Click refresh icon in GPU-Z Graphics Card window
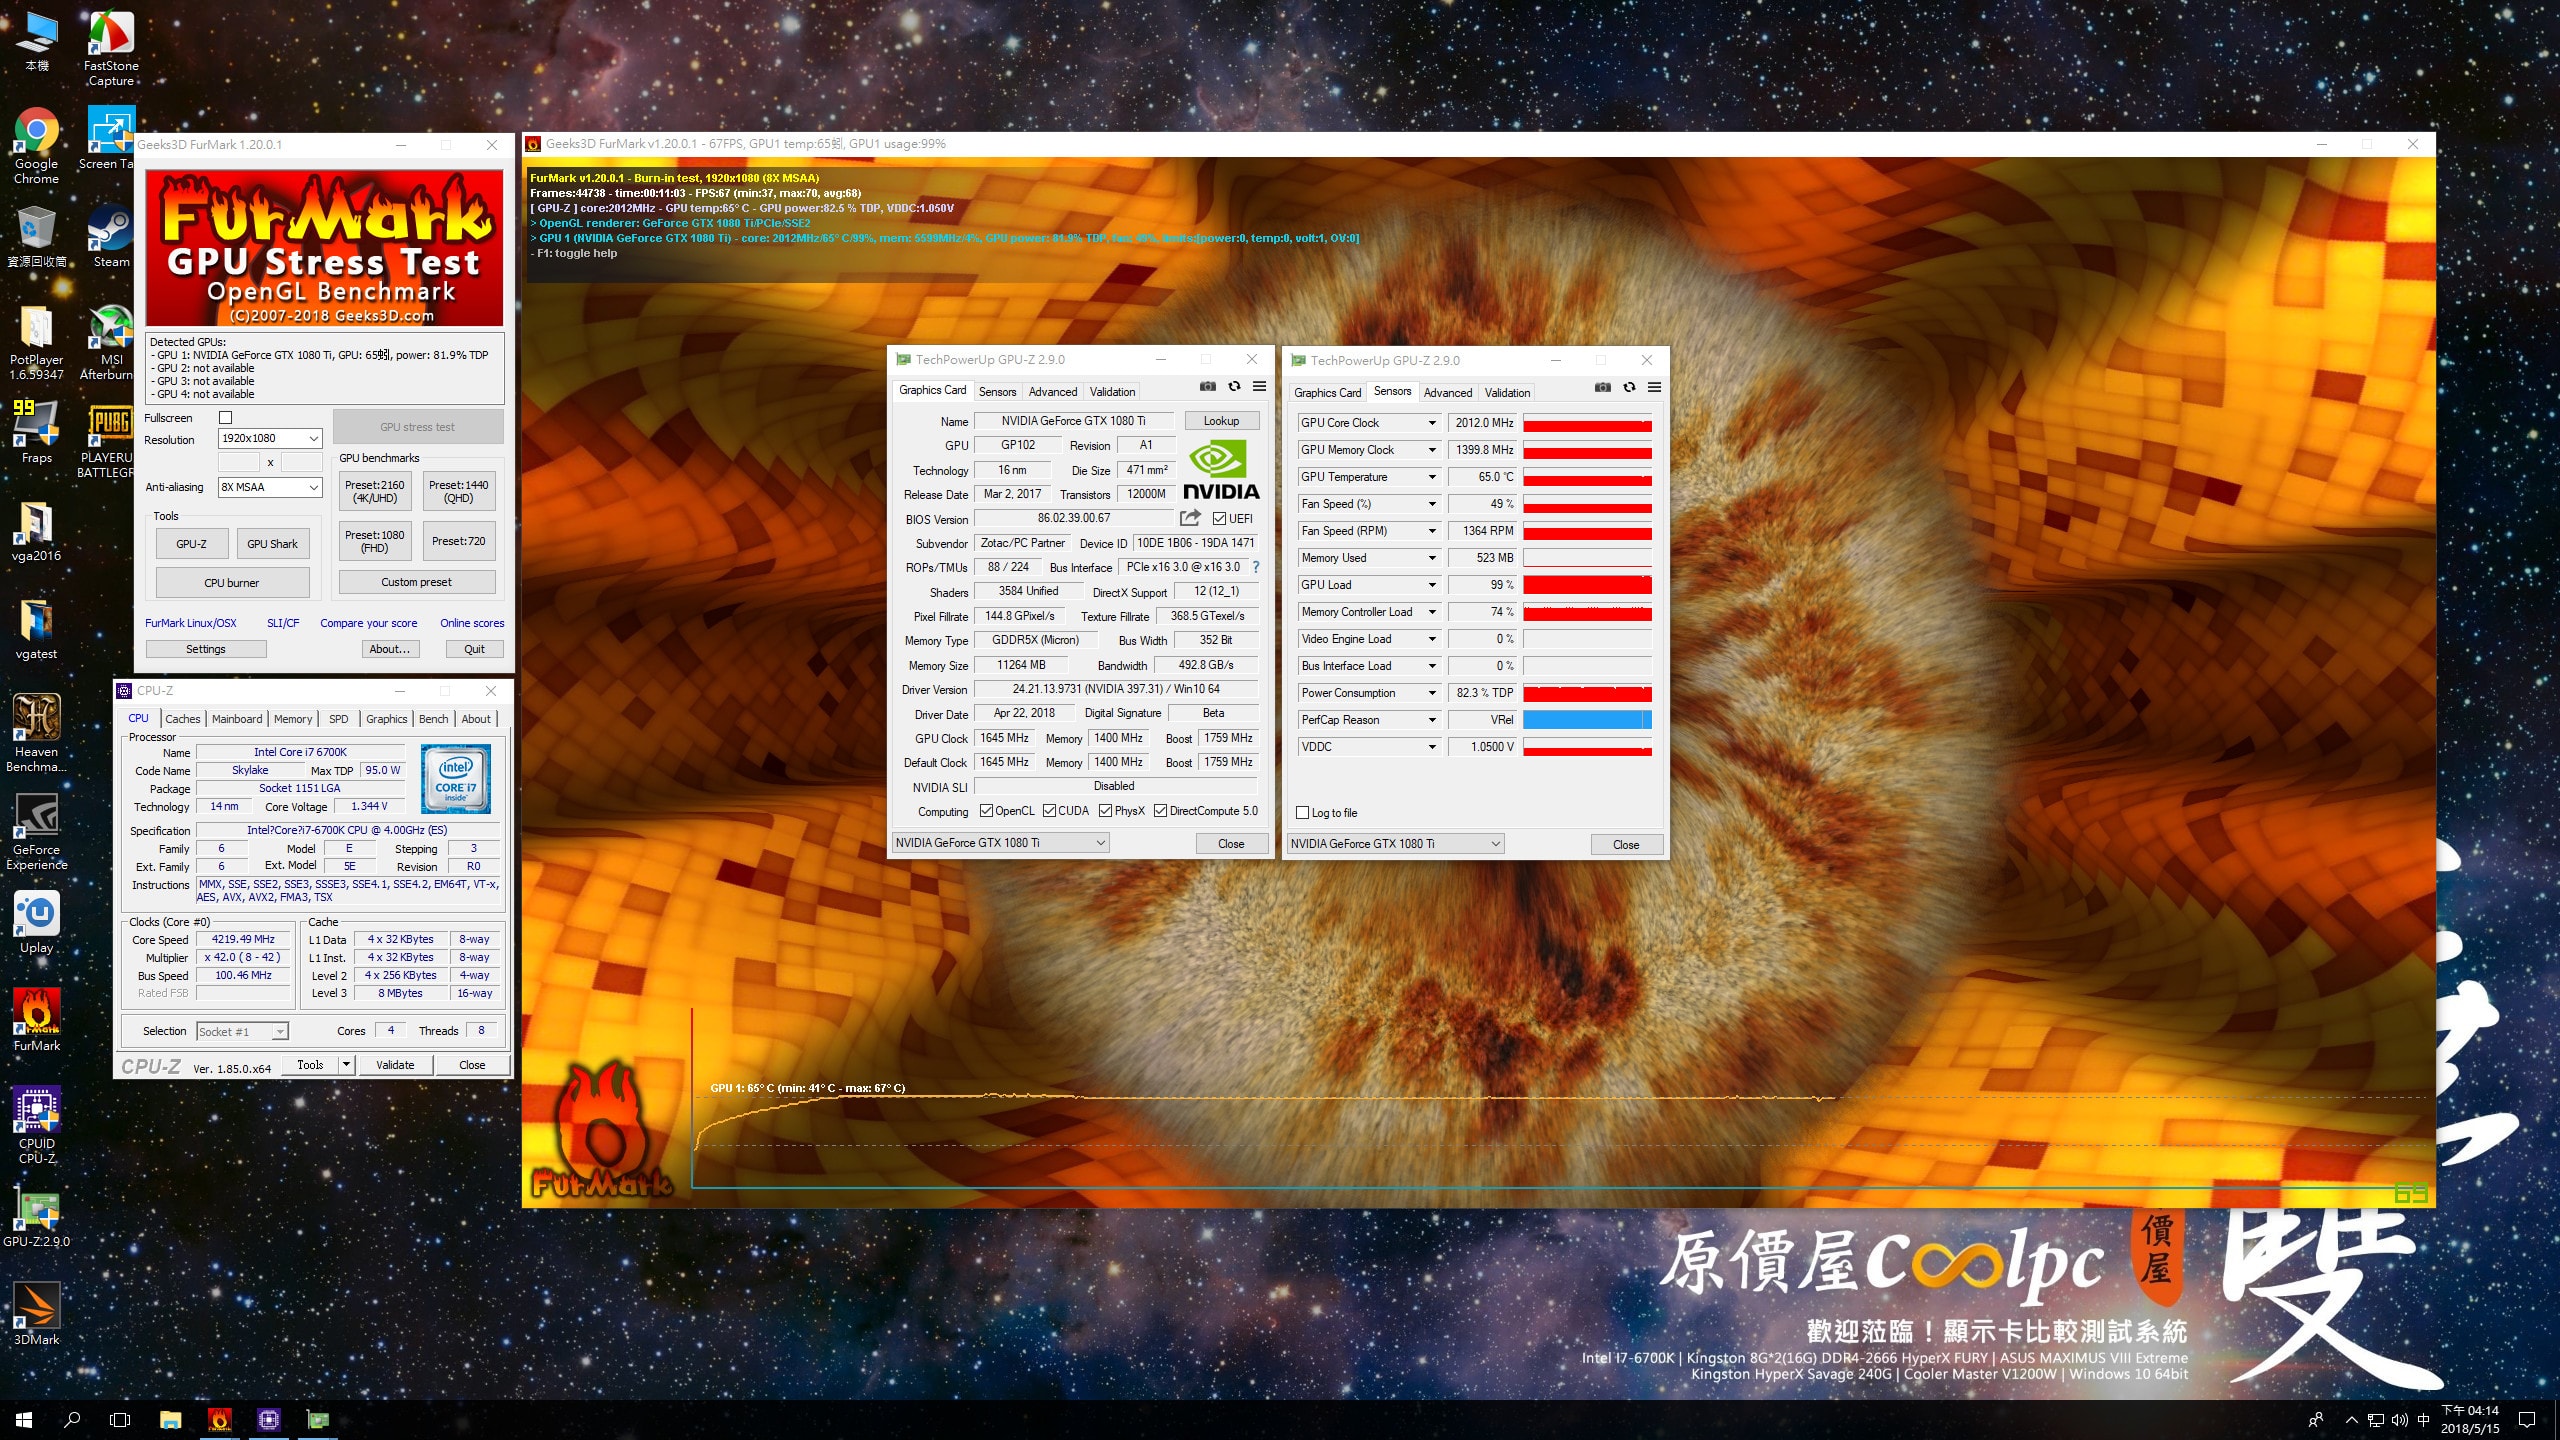 click(1234, 386)
